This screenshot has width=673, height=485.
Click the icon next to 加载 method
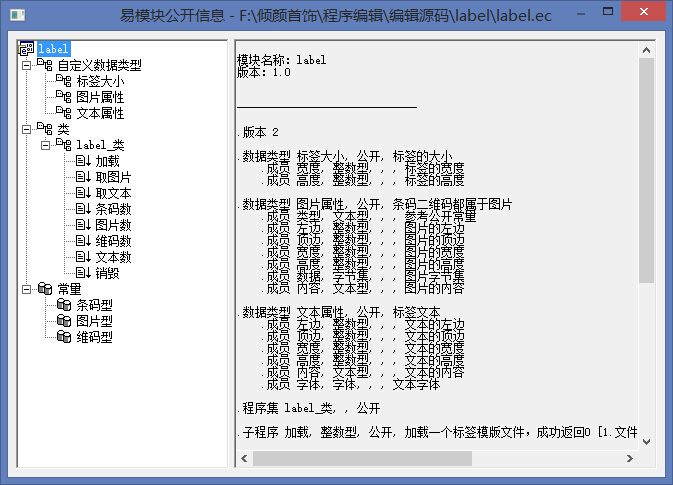(x=83, y=161)
